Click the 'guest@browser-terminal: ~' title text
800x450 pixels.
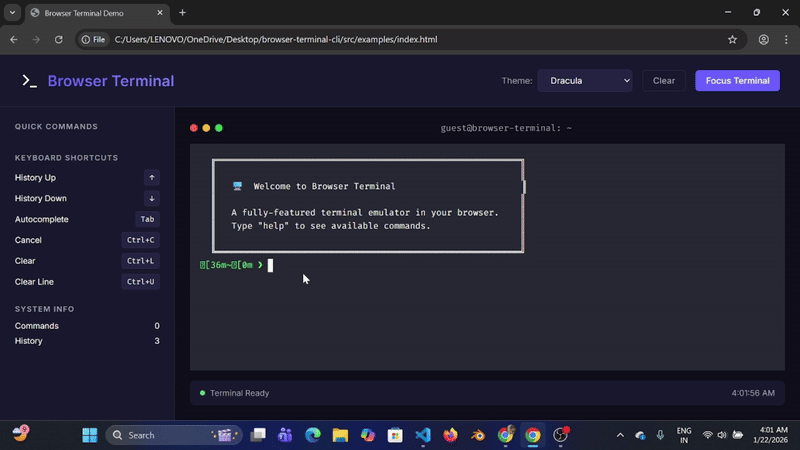click(x=506, y=128)
